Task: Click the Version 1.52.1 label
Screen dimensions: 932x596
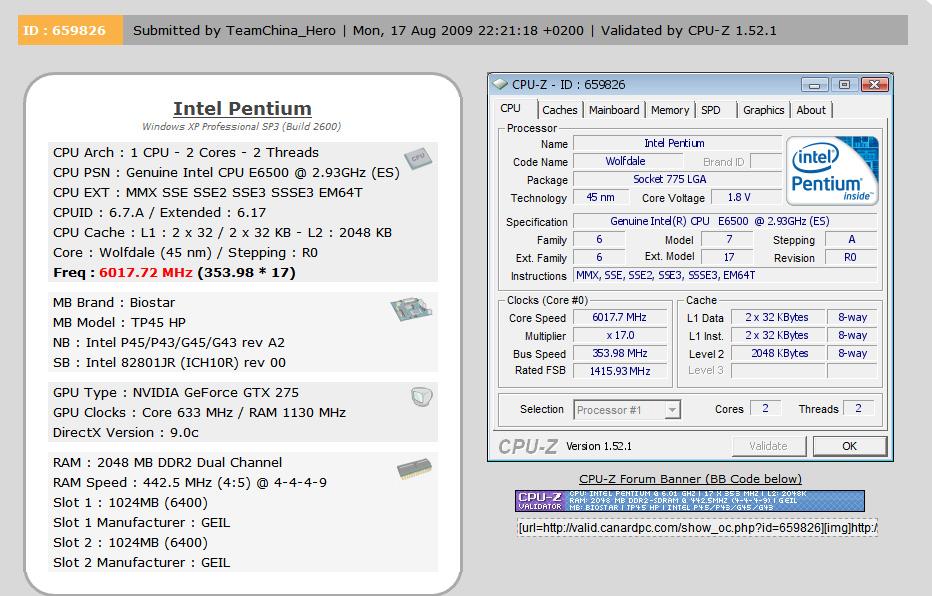Action: (x=599, y=446)
